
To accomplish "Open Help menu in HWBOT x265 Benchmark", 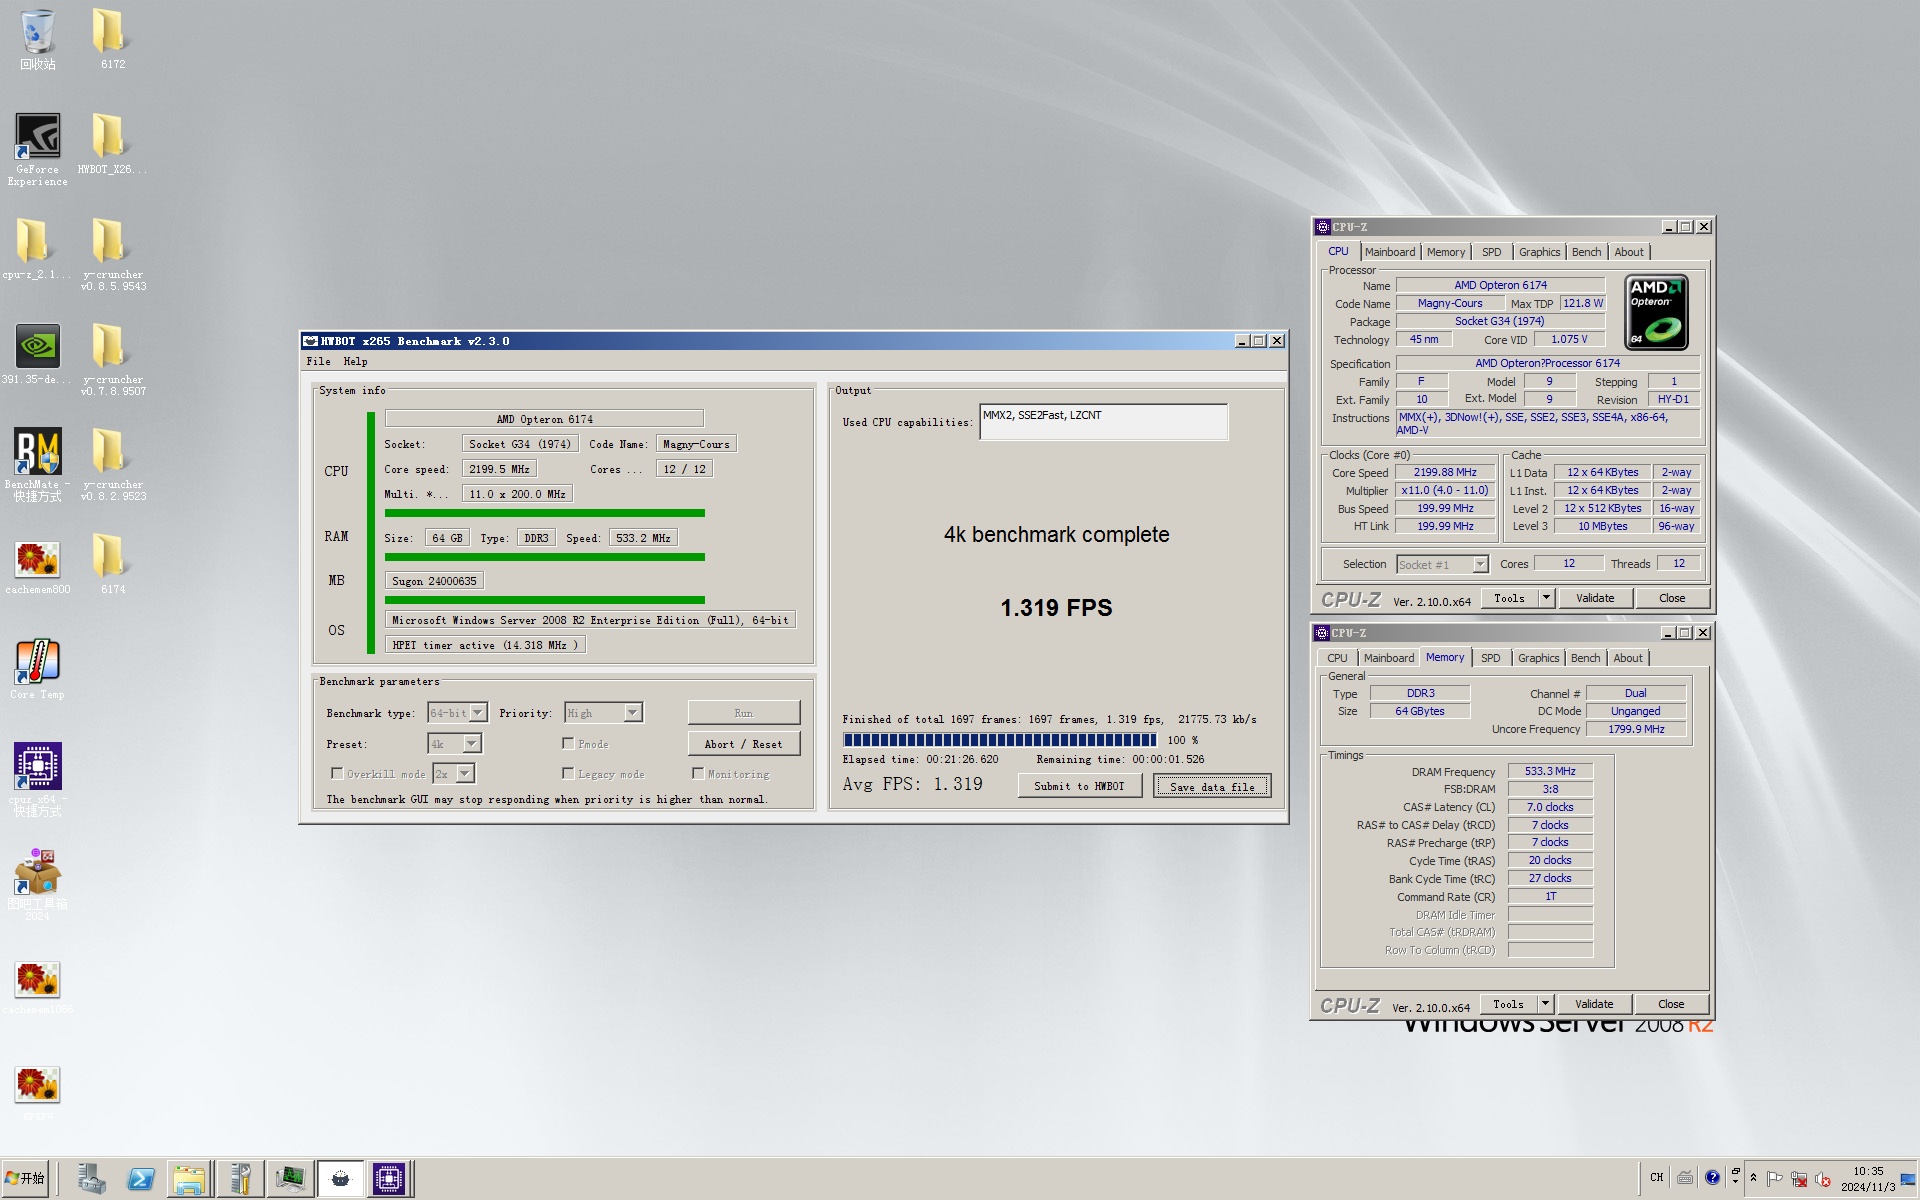I will (355, 361).
